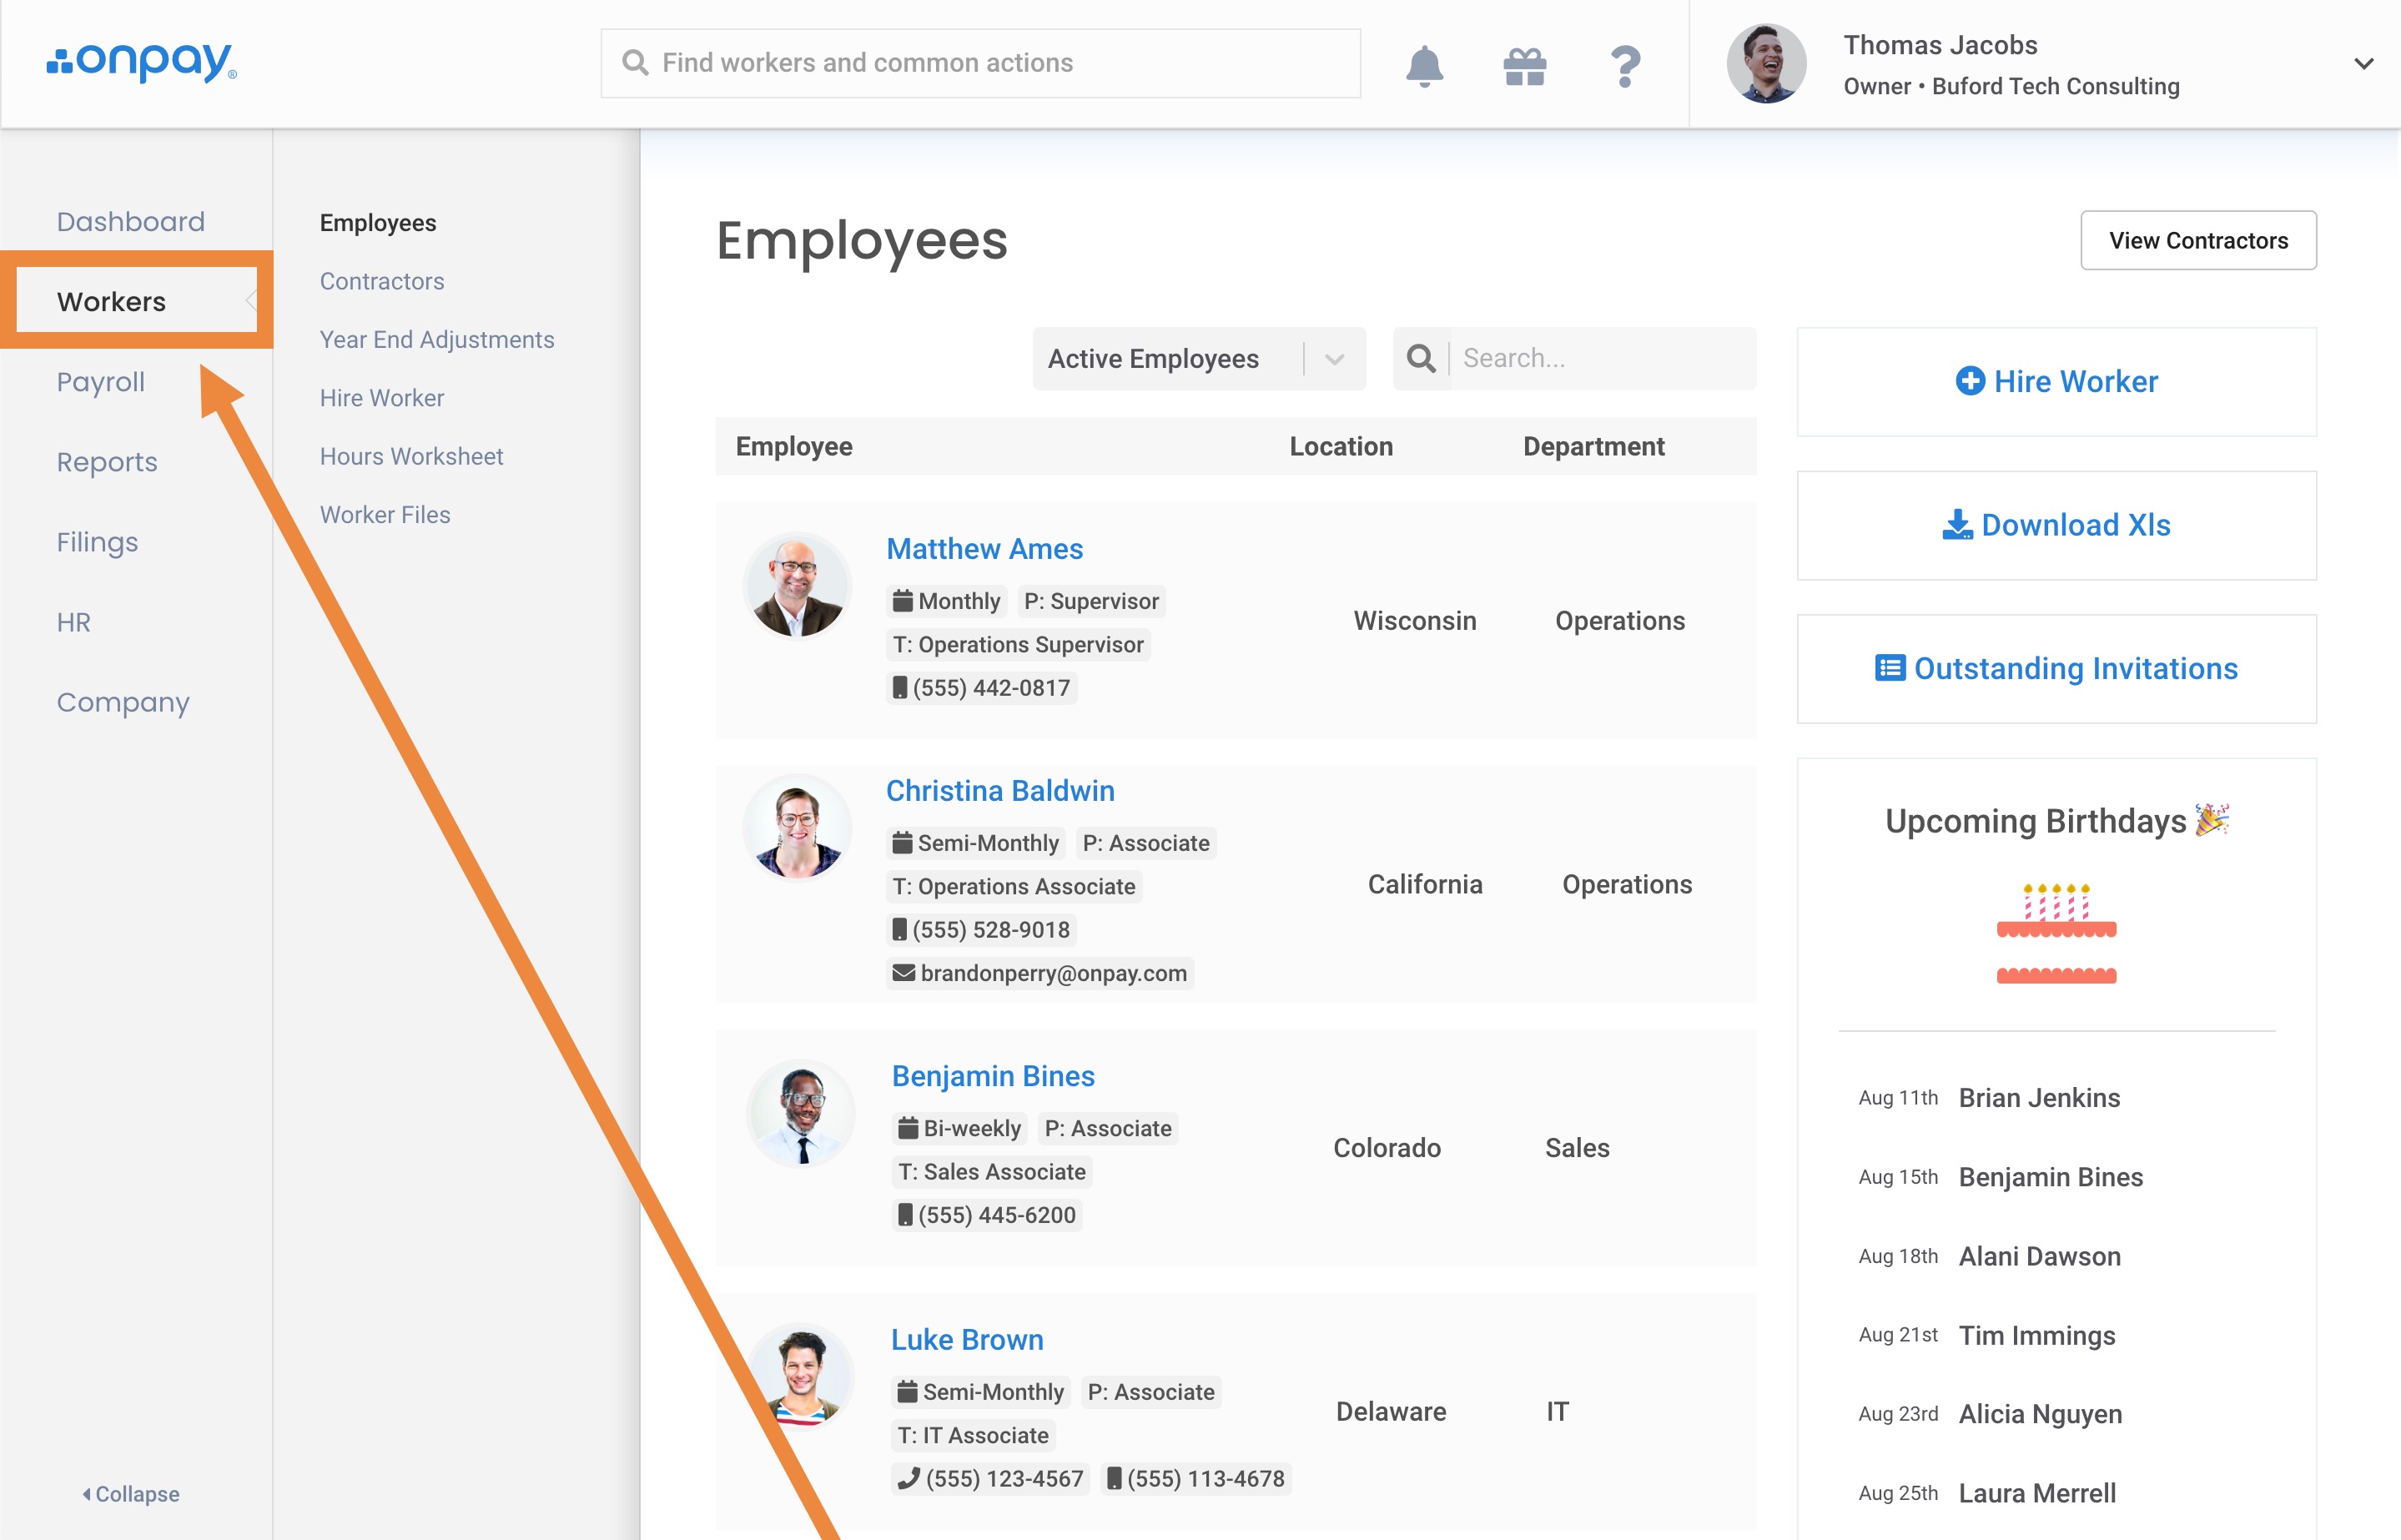Click Matthew Ames' profile photo
This screenshot has width=2401, height=1540.
(797, 586)
